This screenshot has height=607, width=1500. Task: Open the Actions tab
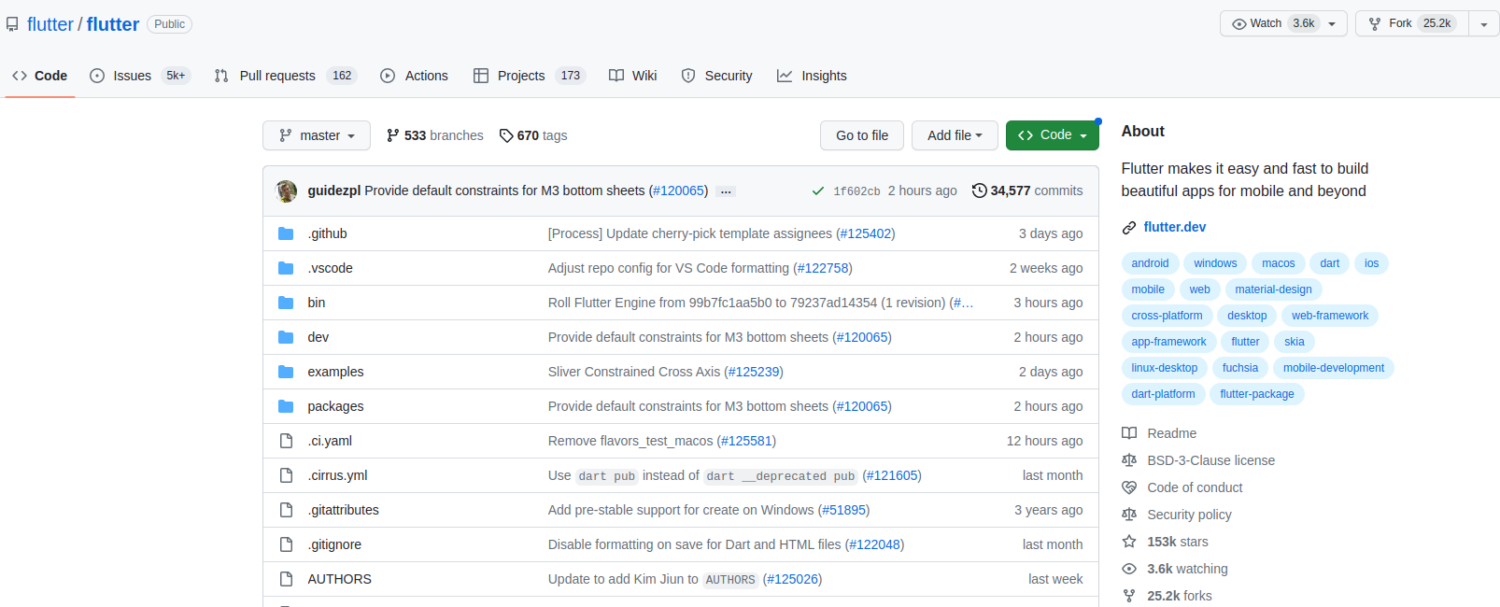(414, 75)
